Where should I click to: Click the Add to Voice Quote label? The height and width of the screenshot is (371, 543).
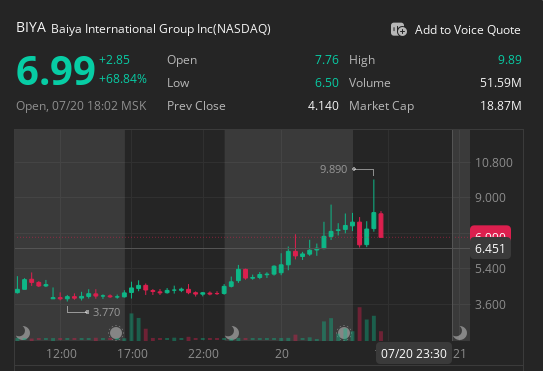tap(468, 30)
